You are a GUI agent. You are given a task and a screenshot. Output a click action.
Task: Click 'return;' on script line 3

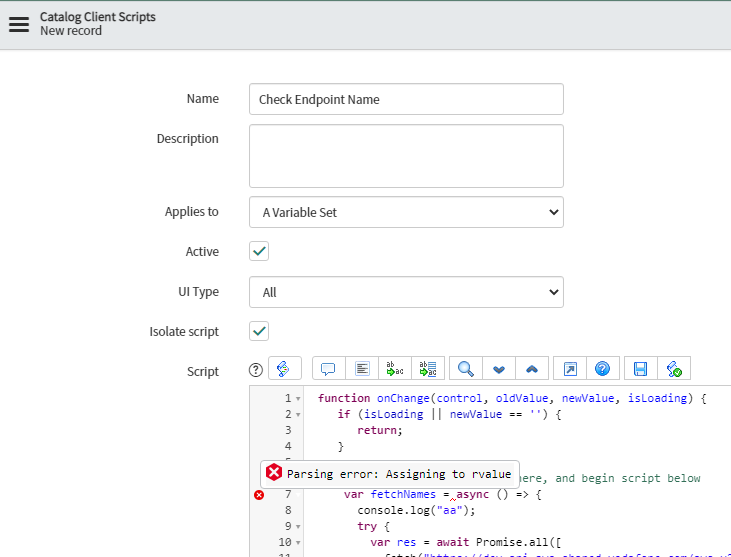379,430
